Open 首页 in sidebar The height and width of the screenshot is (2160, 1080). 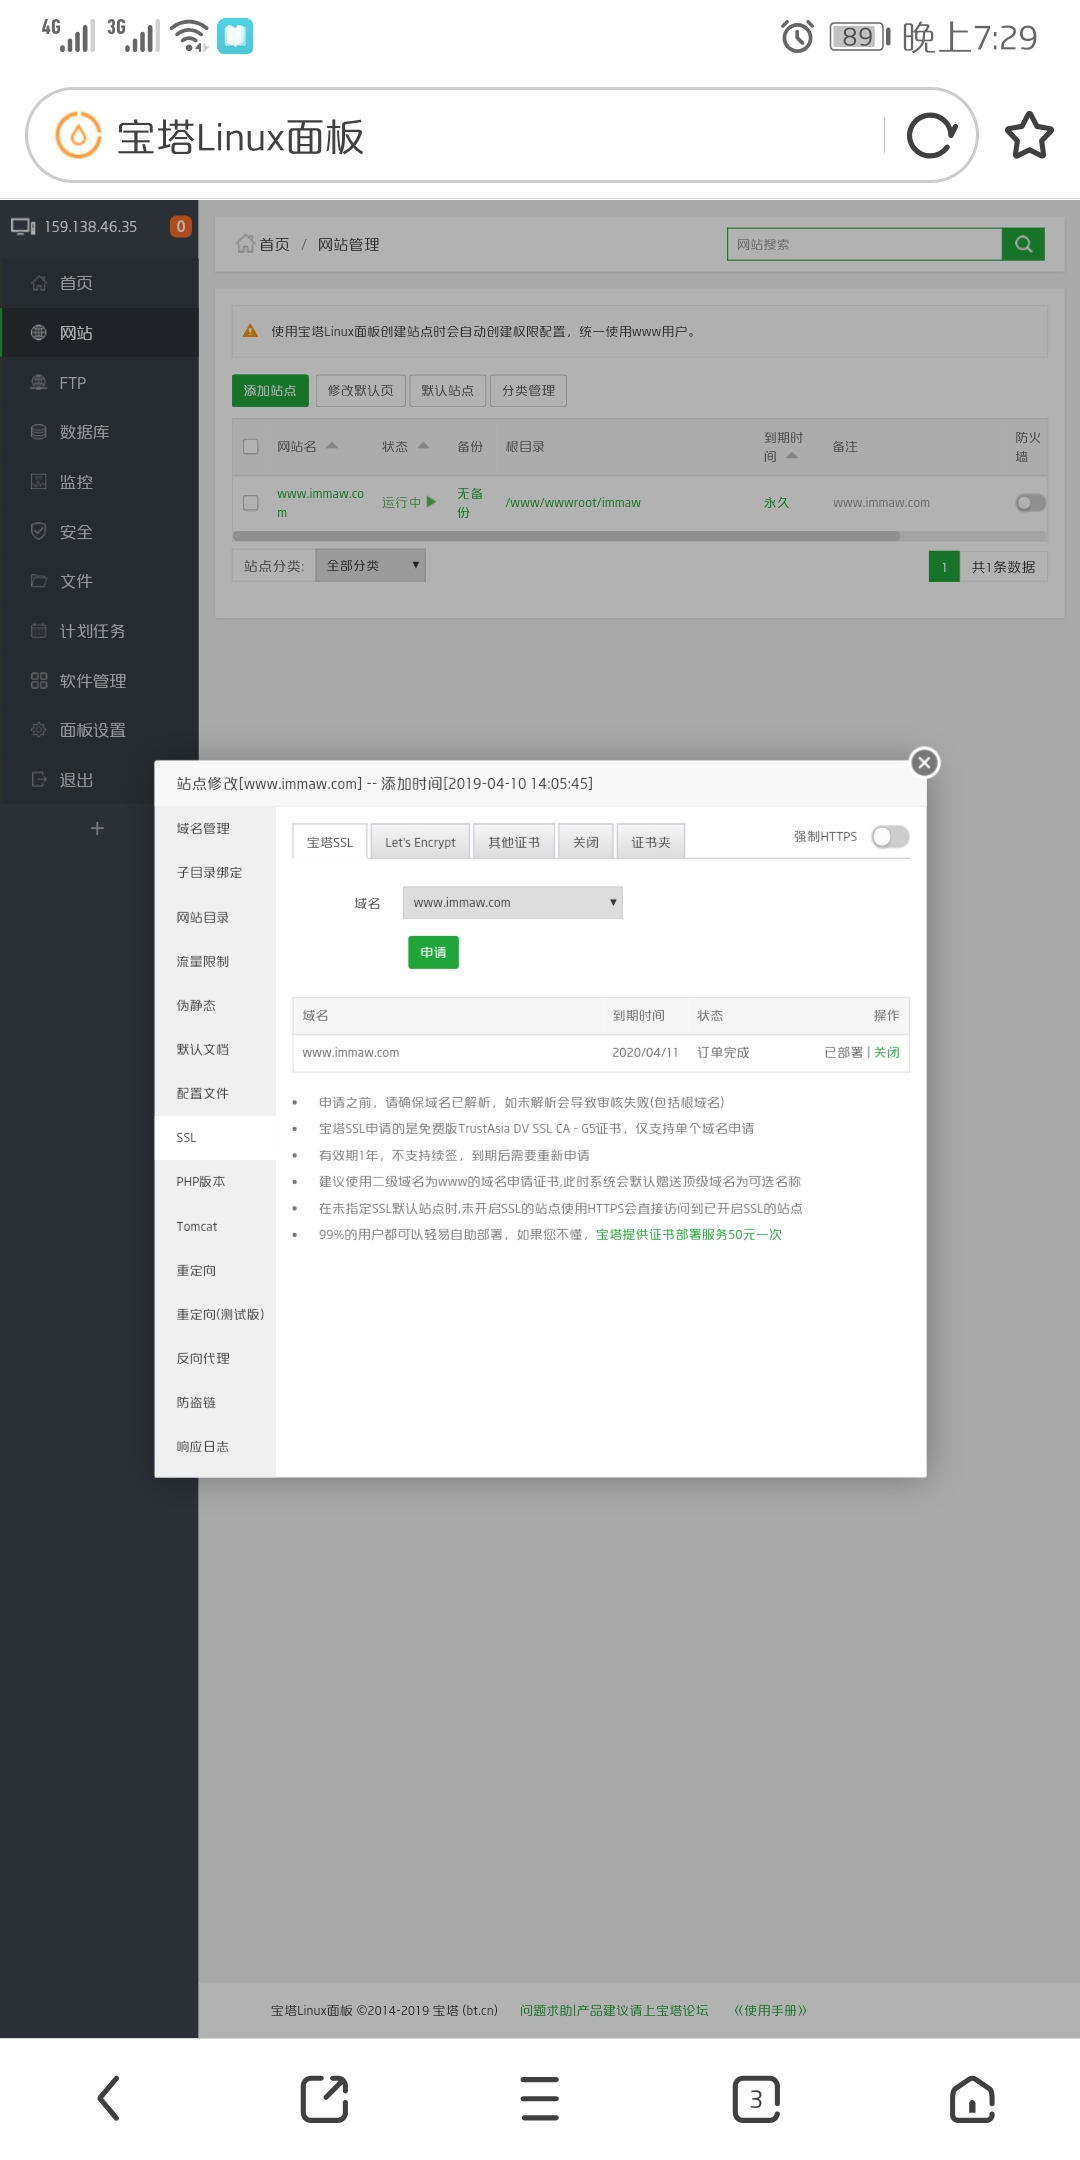(99, 283)
